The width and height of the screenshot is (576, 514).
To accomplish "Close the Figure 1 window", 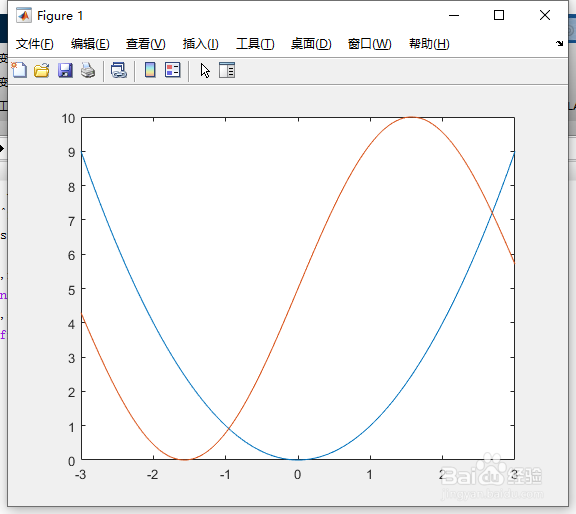I will pos(545,15).
